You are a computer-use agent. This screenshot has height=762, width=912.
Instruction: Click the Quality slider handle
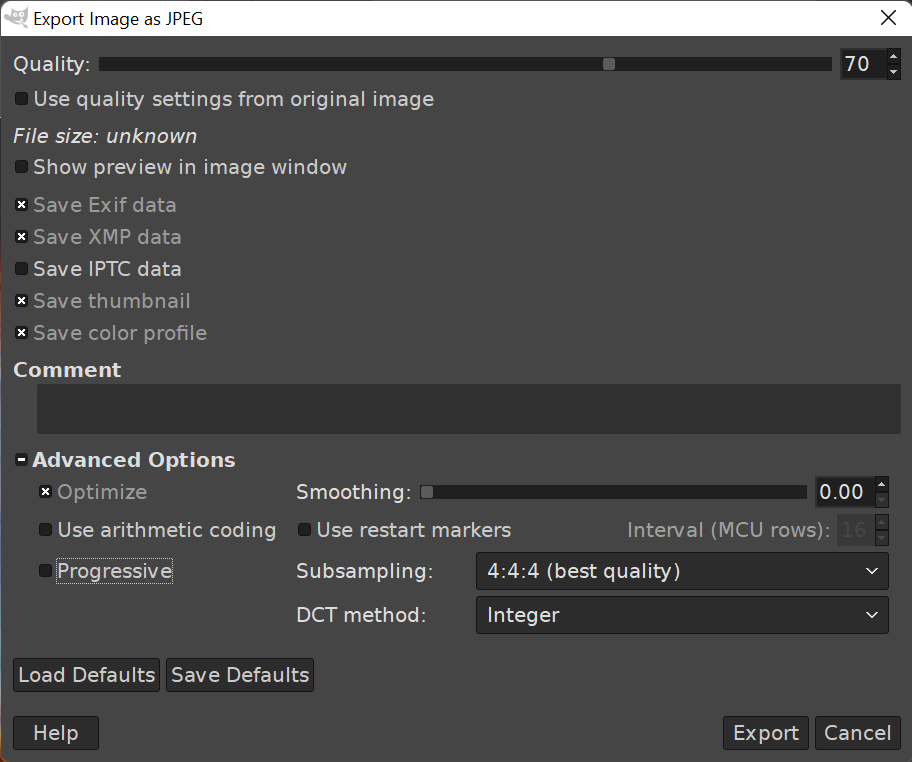click(x=608, y=64)
